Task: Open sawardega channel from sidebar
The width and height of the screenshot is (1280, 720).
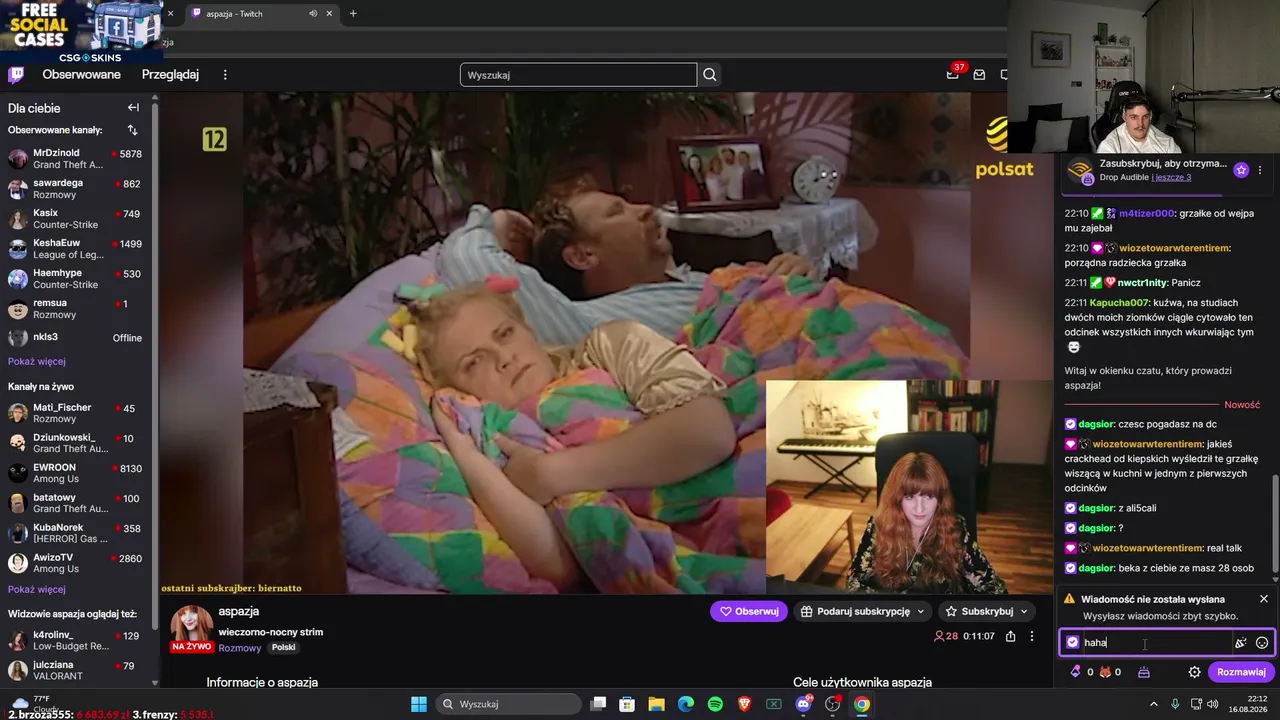Action: [x=76, y=189]
